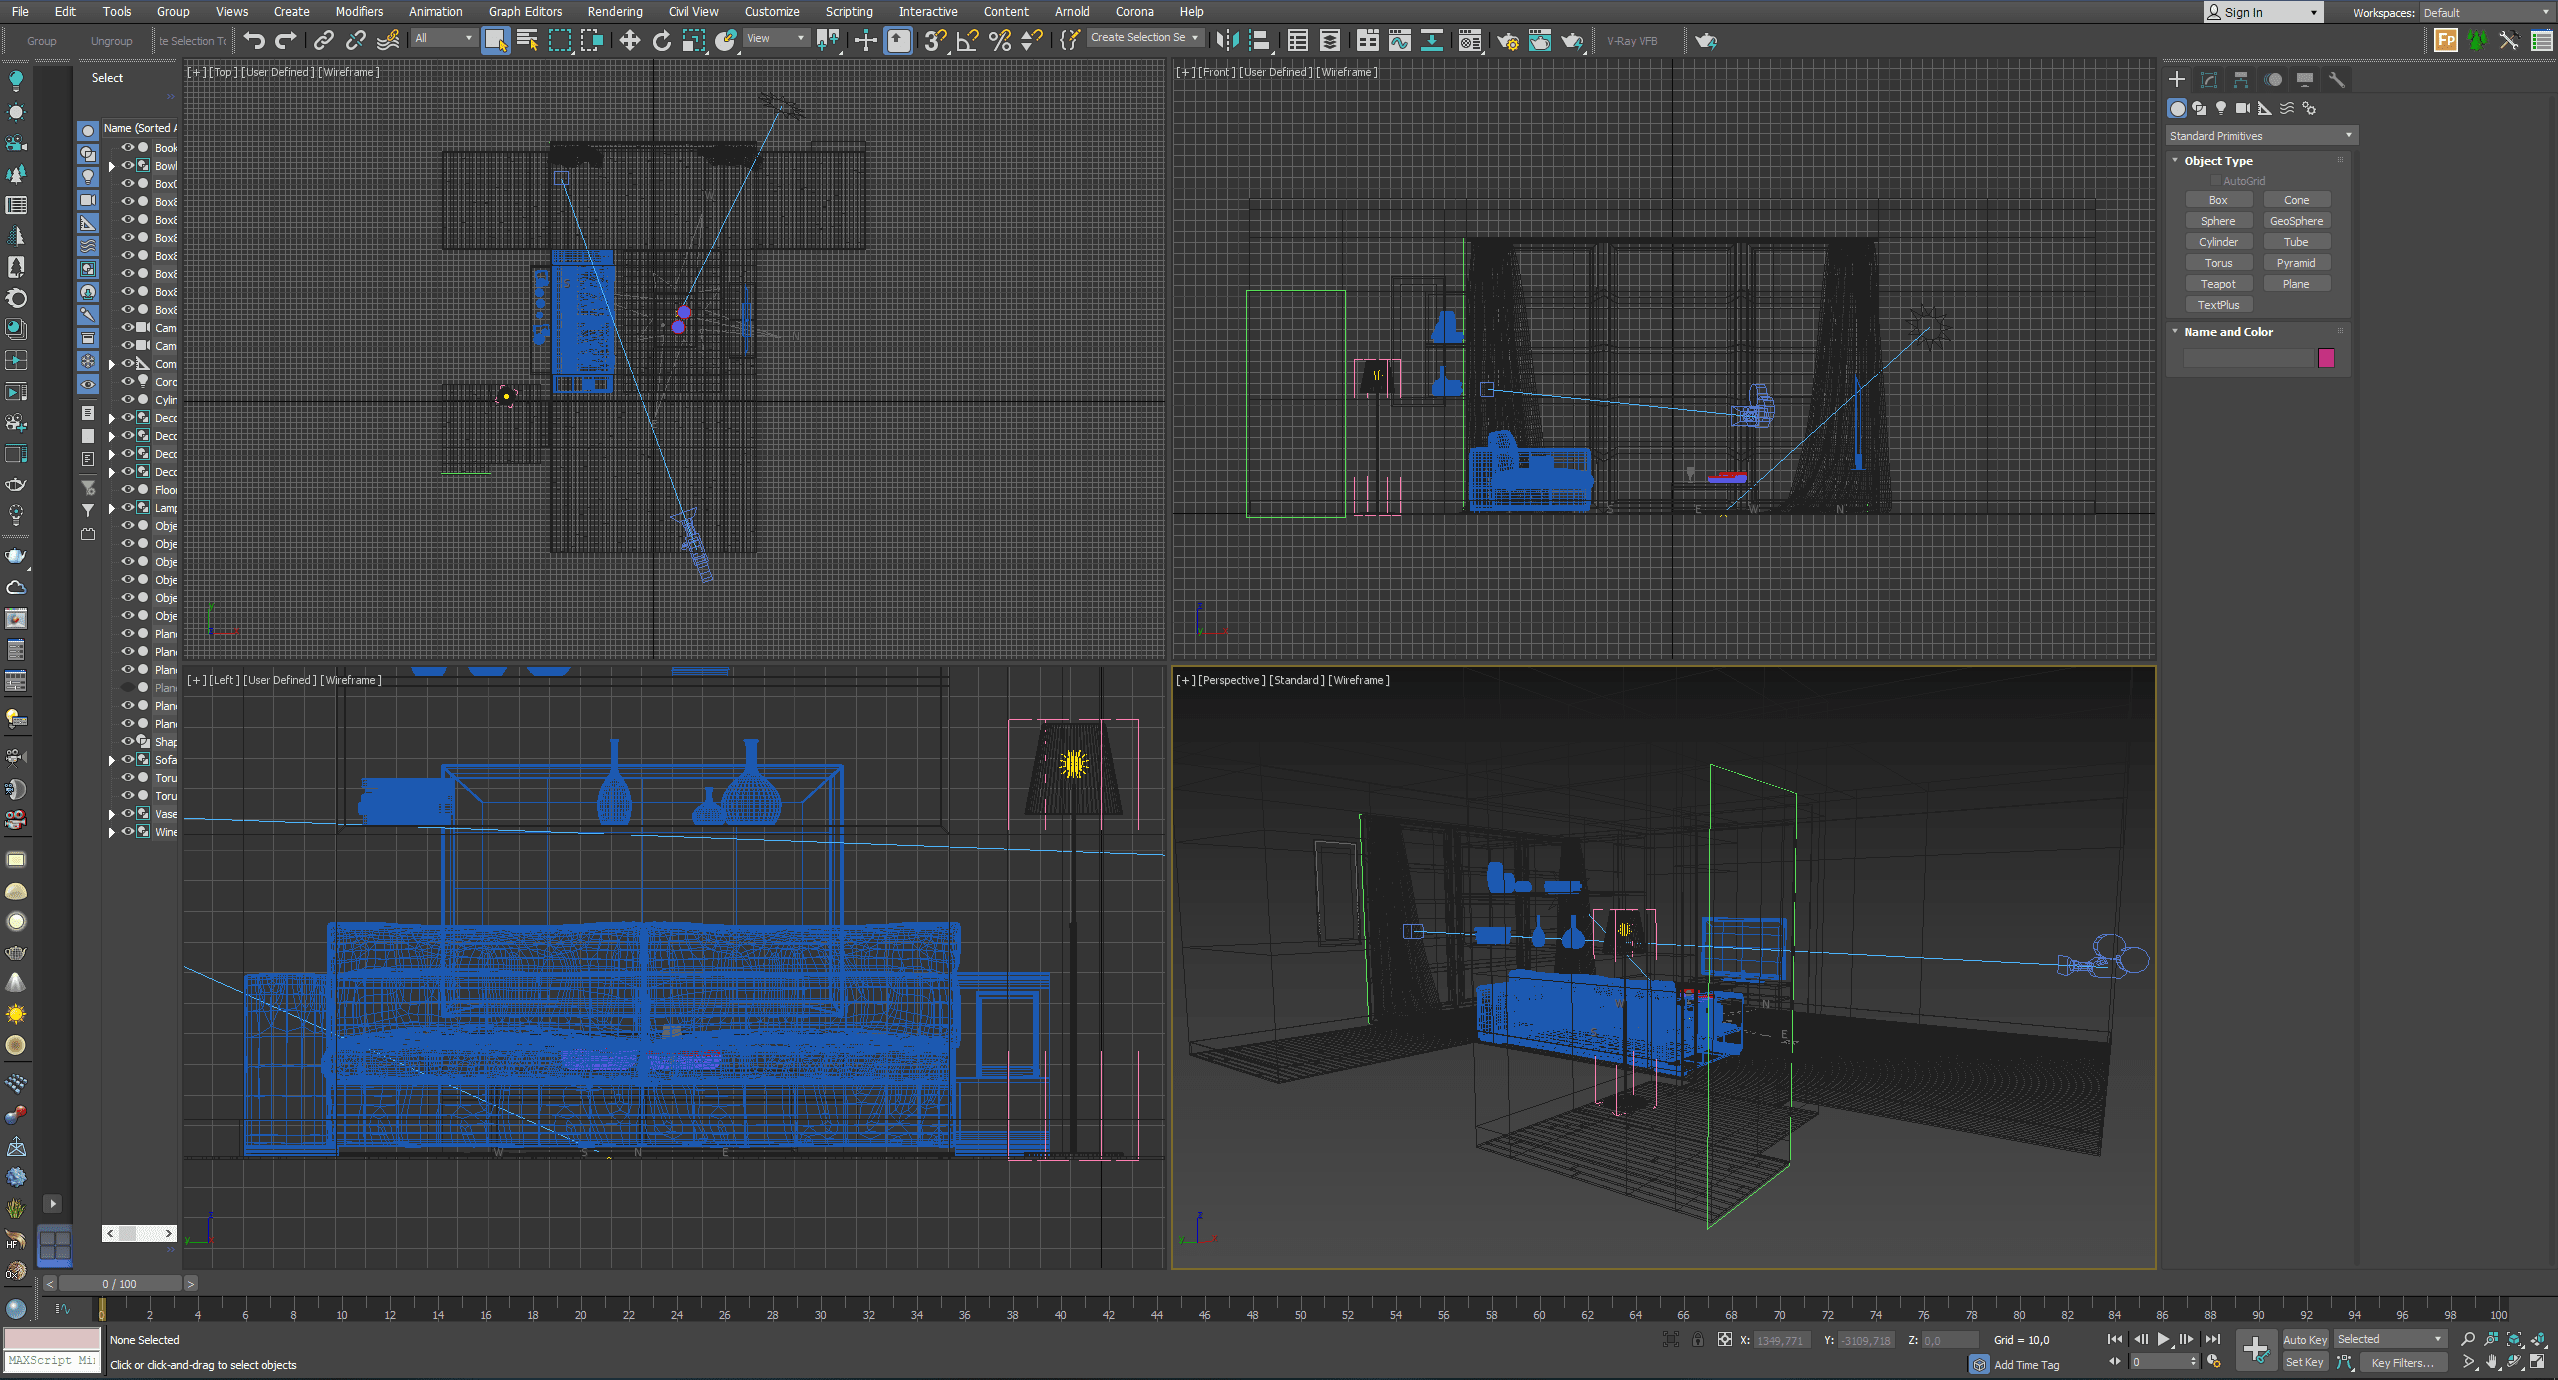Open the Workspaces Default dropdown

pyautogui.click(x=2486, y=12)
